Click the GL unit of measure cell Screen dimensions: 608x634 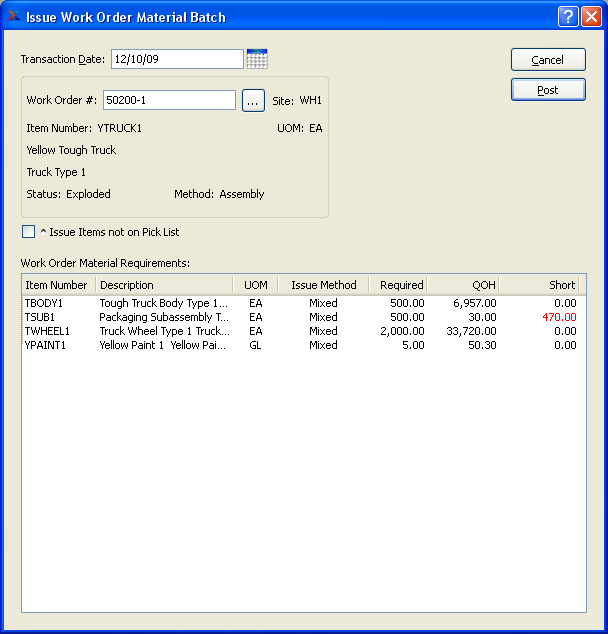(255, 345)
